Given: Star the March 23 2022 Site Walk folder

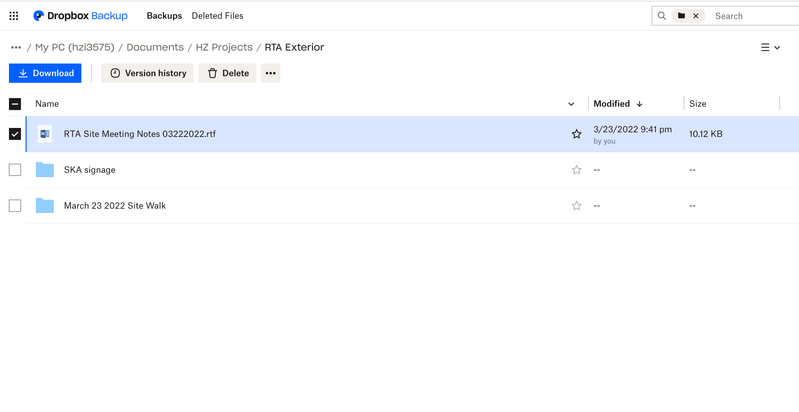Looking at the screenshot, I should (576, 206).
